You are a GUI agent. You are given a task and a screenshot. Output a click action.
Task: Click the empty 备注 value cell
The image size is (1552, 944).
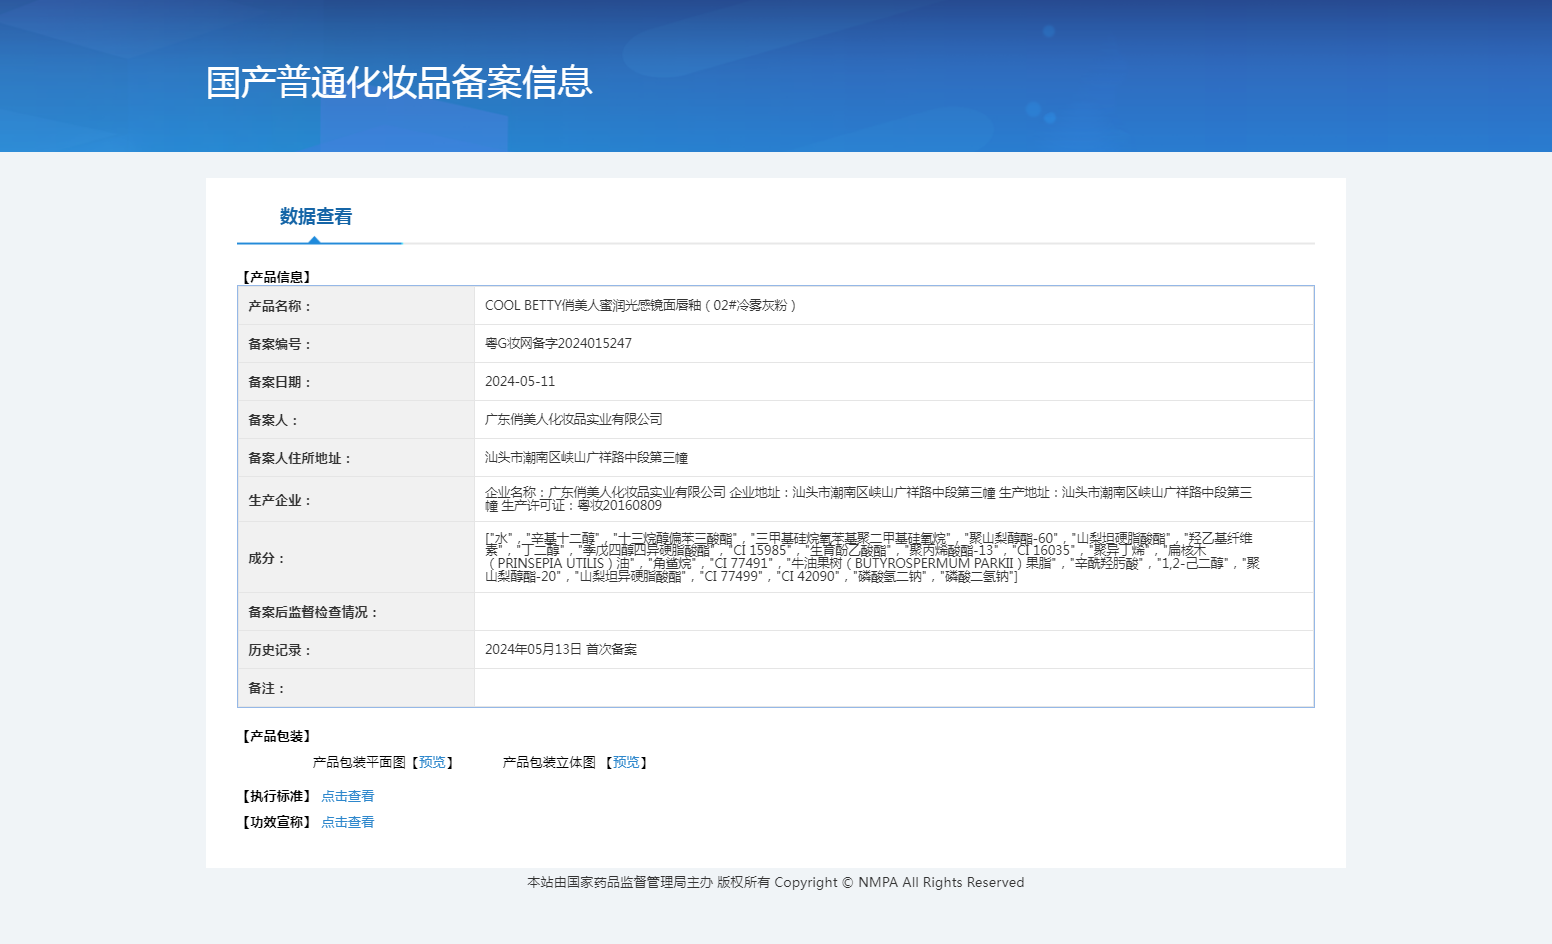tap(893, 688)
